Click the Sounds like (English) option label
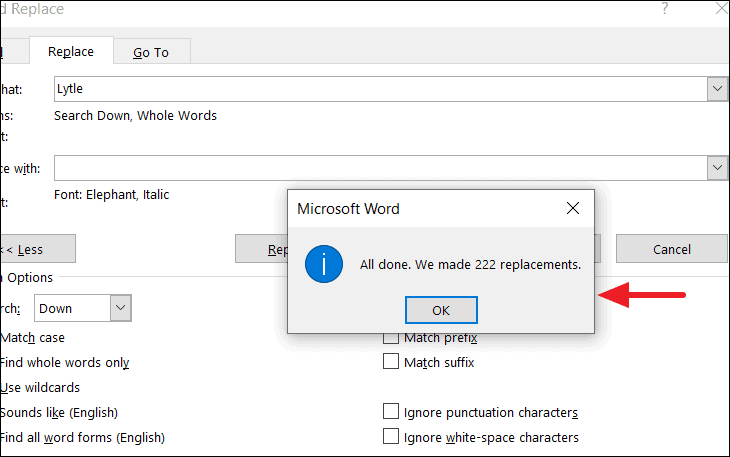Viewport: 730px width, 457px height. tap(58, 412)
